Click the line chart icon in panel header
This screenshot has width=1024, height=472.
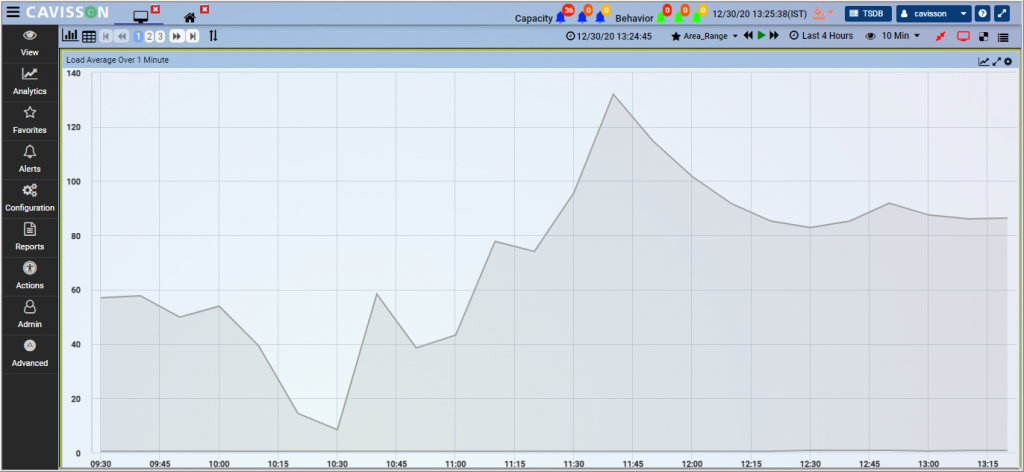(984, 61)
